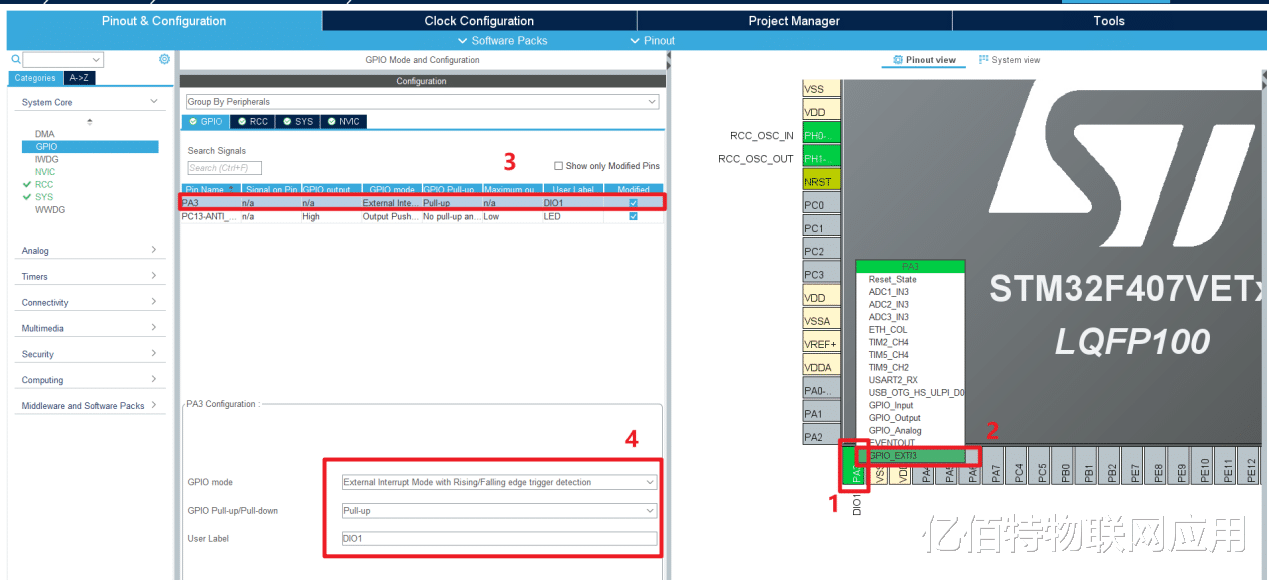Screen dimensions: 1269x580
Task: Select the PA2 pin
Action: coord(822,437)
